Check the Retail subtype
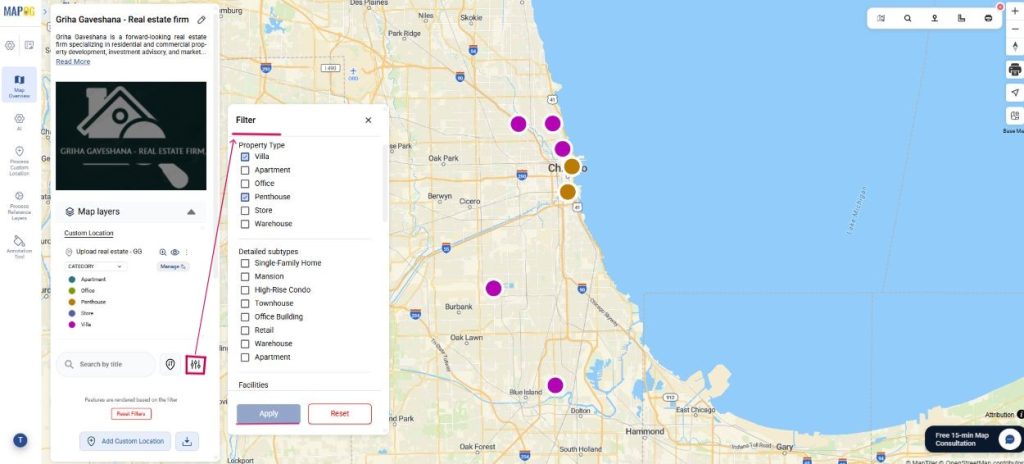The width and height of the screenshot is (1024, 464). (245, 330)
